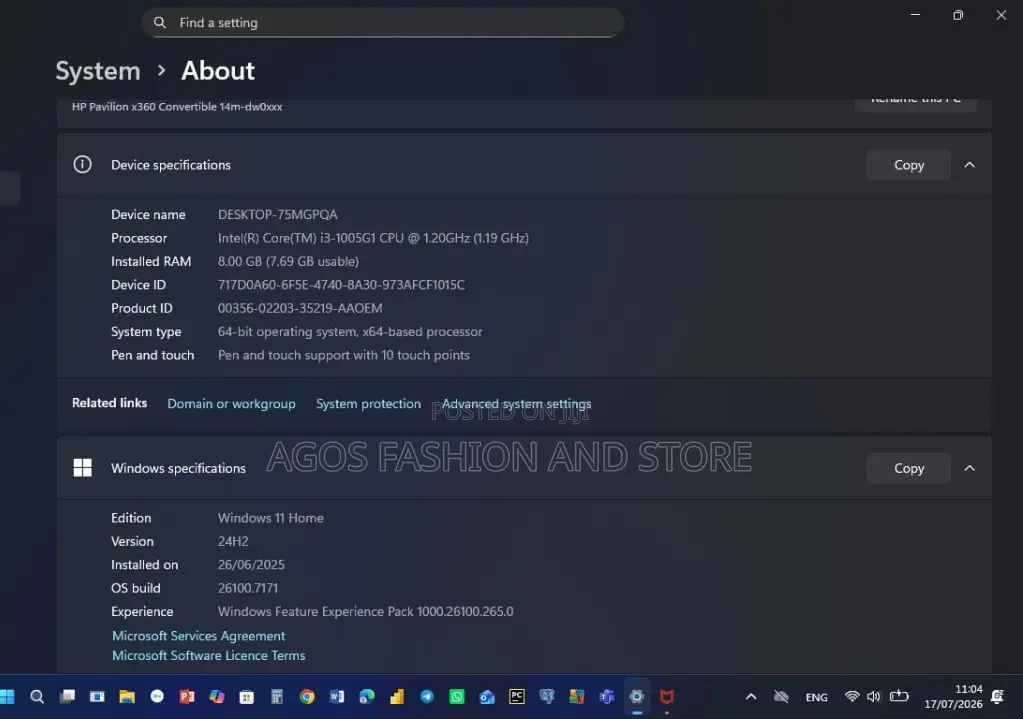Select the Pen and touch support value

click(x=343, y=356)
